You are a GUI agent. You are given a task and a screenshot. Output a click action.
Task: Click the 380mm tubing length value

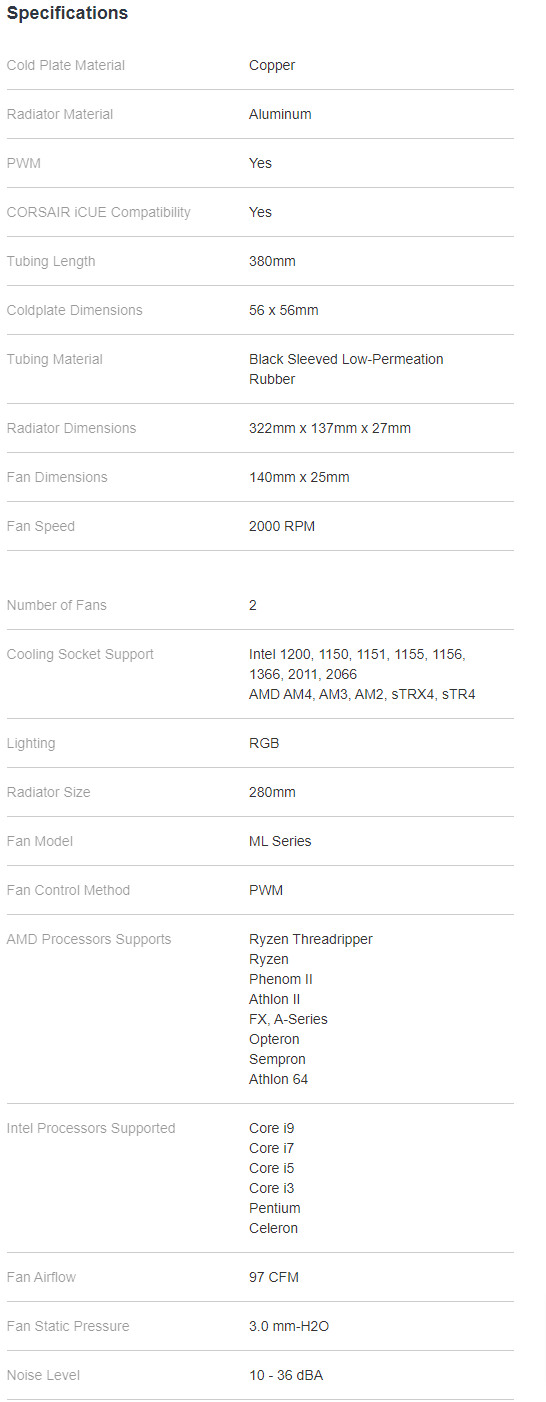(272, 261)
